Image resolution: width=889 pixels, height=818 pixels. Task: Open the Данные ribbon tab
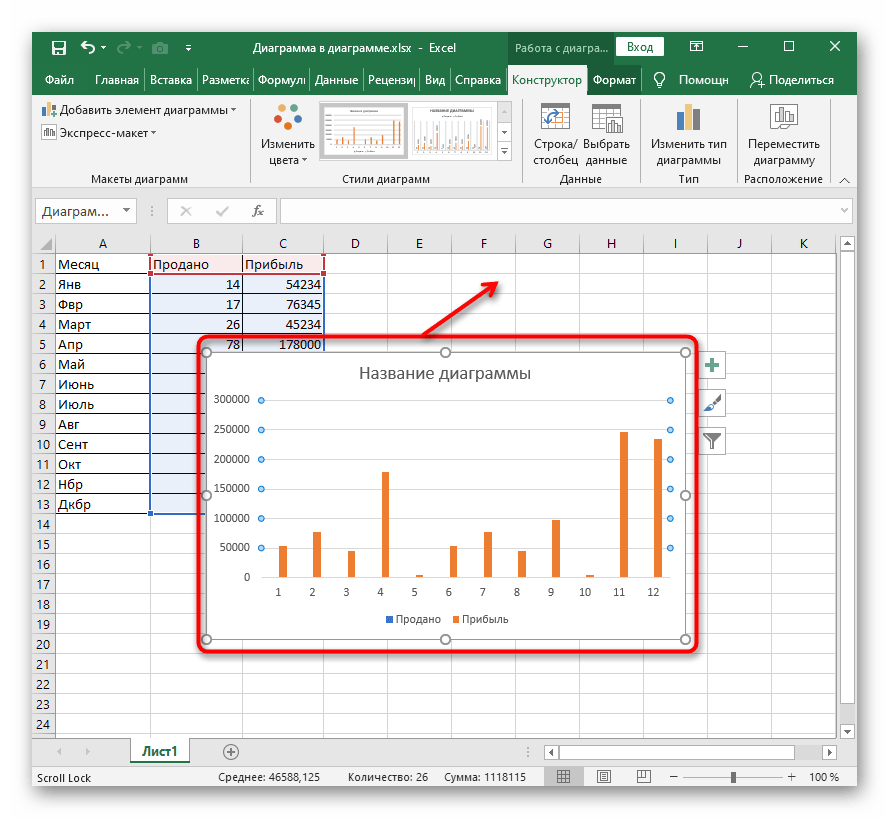[336, 80]
